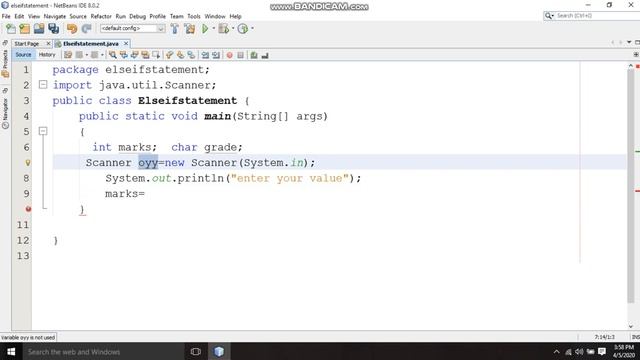Toggle Rectangular Selection mode
The height and width of the screenshot is (360, 640).
(156, 55)
